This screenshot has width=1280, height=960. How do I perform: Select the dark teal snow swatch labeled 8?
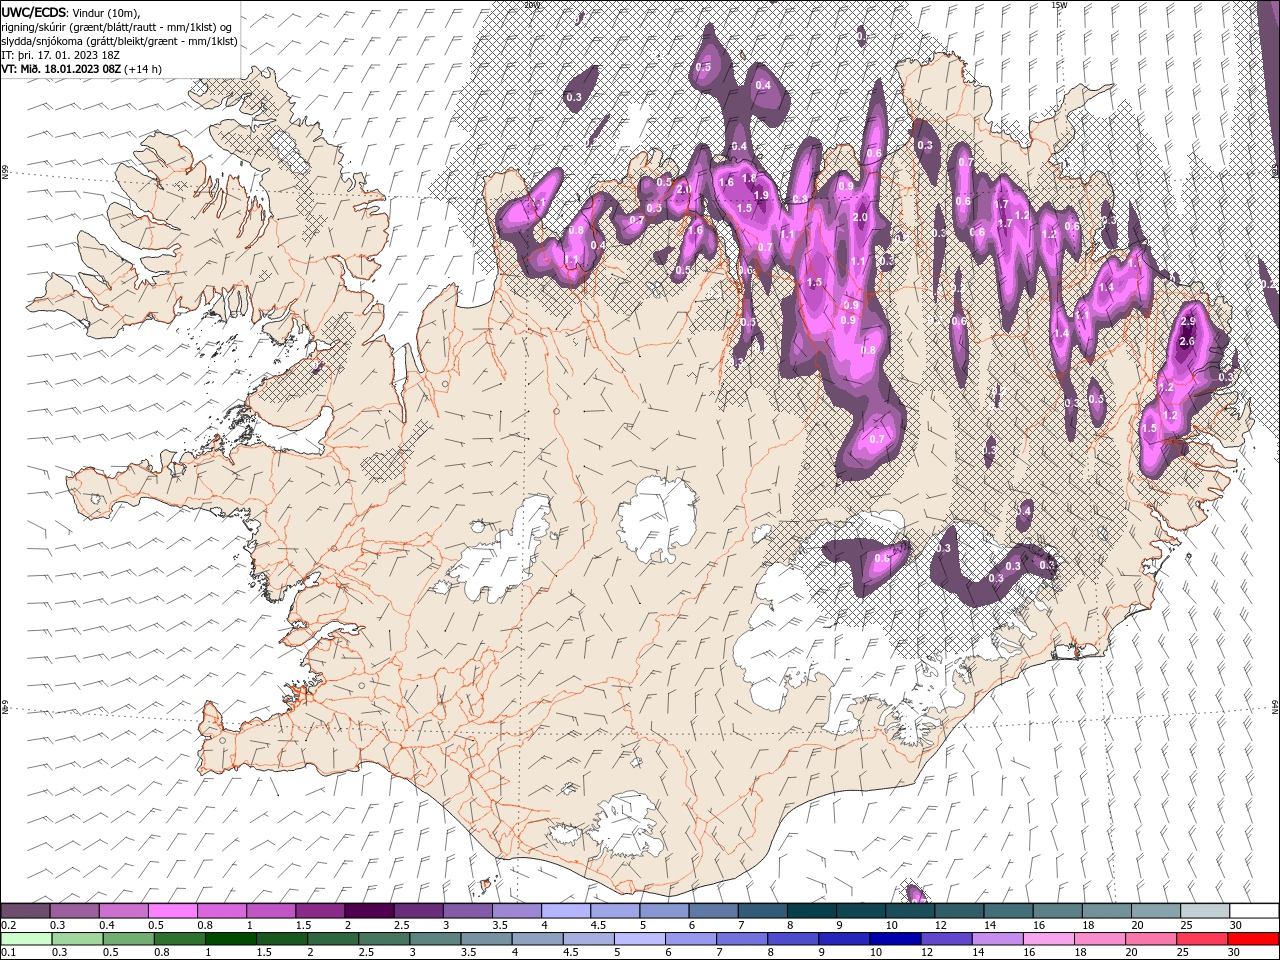812,911
